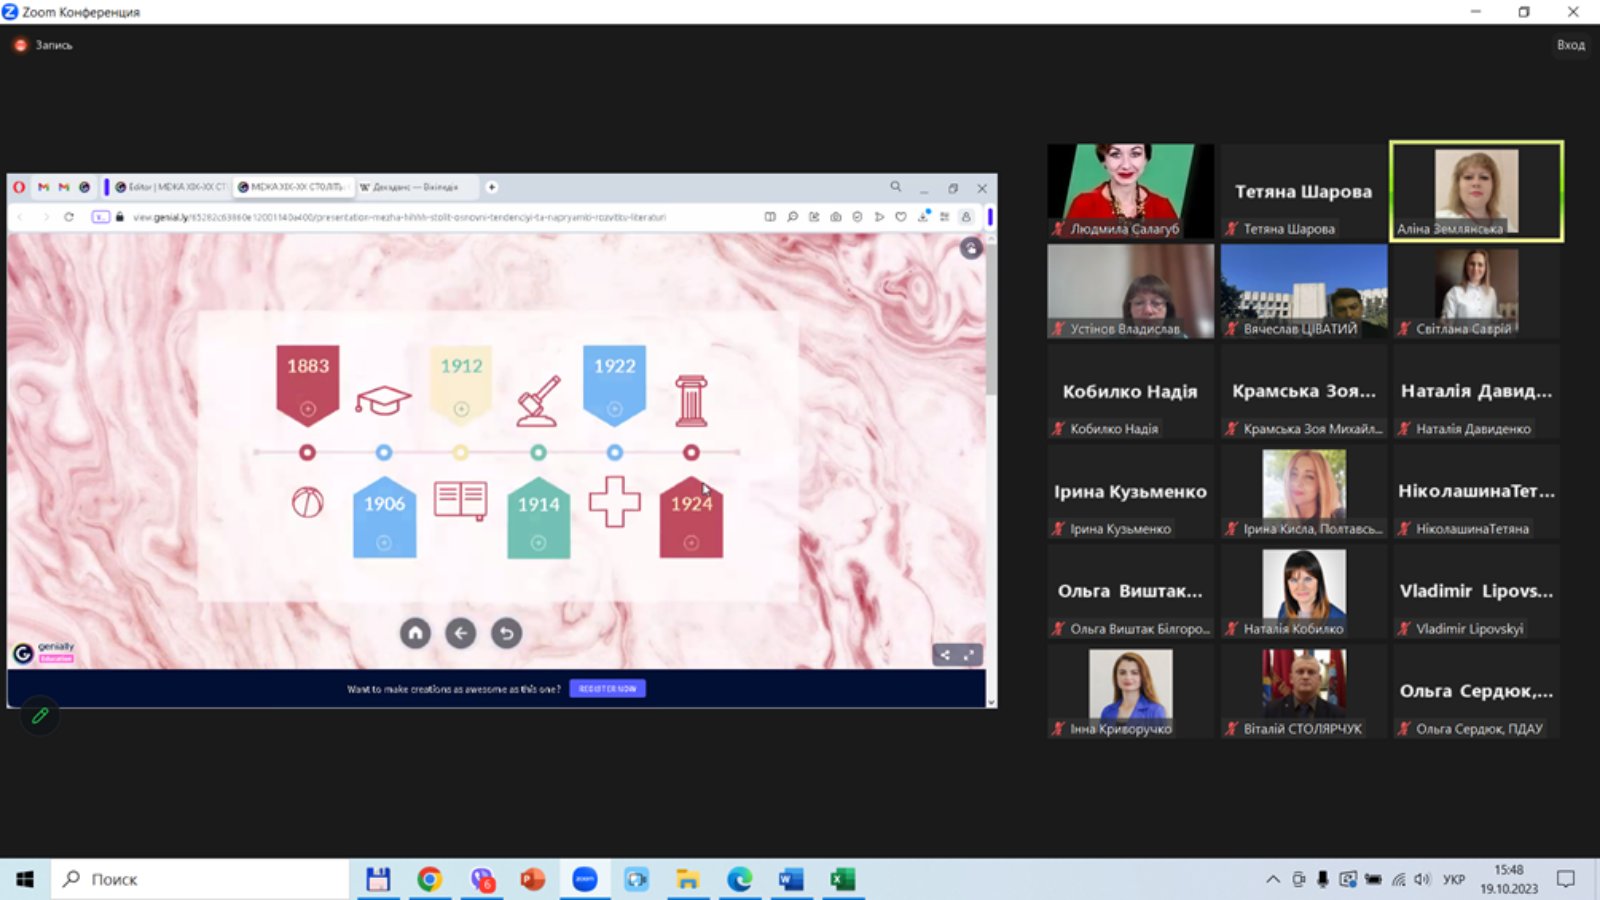The image size is (1600, 900).
Task: Click the green annotation pencil icon
Action: point(40,716)
